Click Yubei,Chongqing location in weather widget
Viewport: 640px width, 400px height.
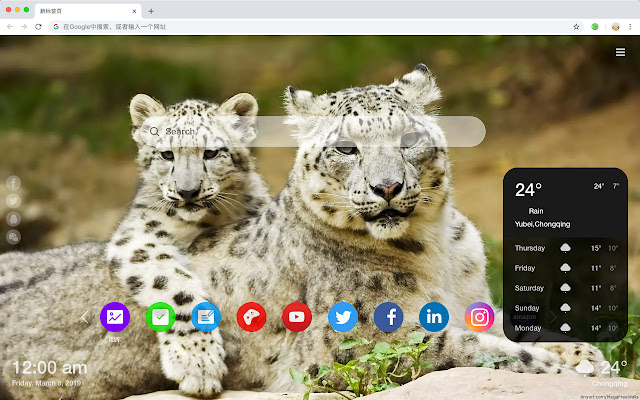[542, 224]
